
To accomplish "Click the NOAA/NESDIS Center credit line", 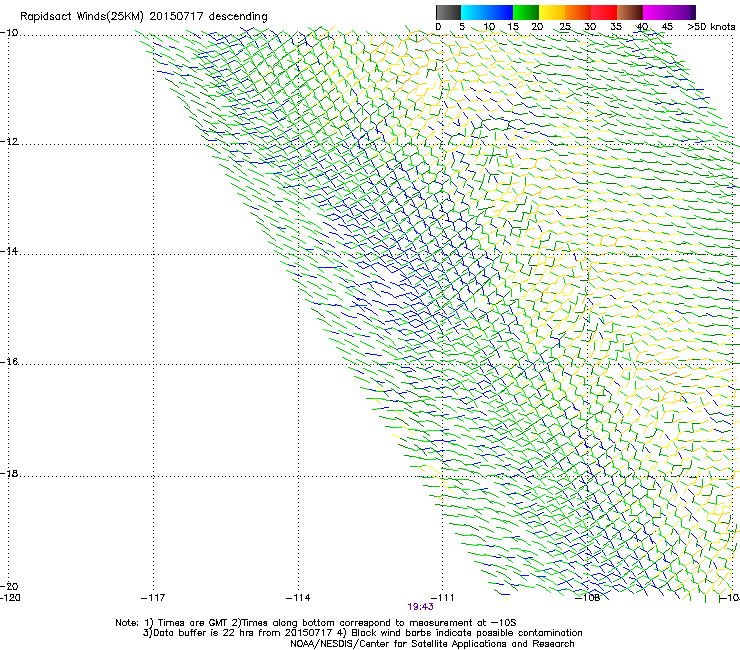I will pos(432,644).
